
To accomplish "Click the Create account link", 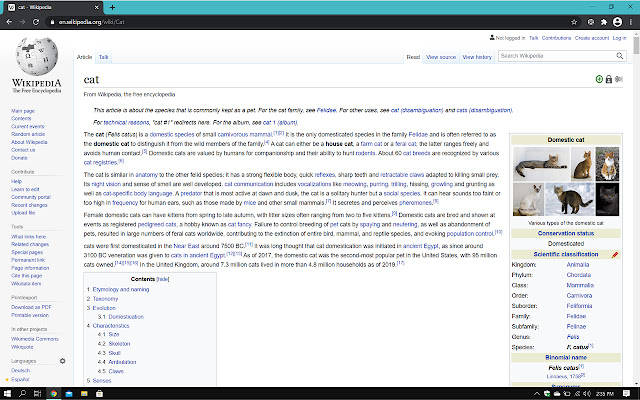I will pyautogui.click(x=592, y=38).
